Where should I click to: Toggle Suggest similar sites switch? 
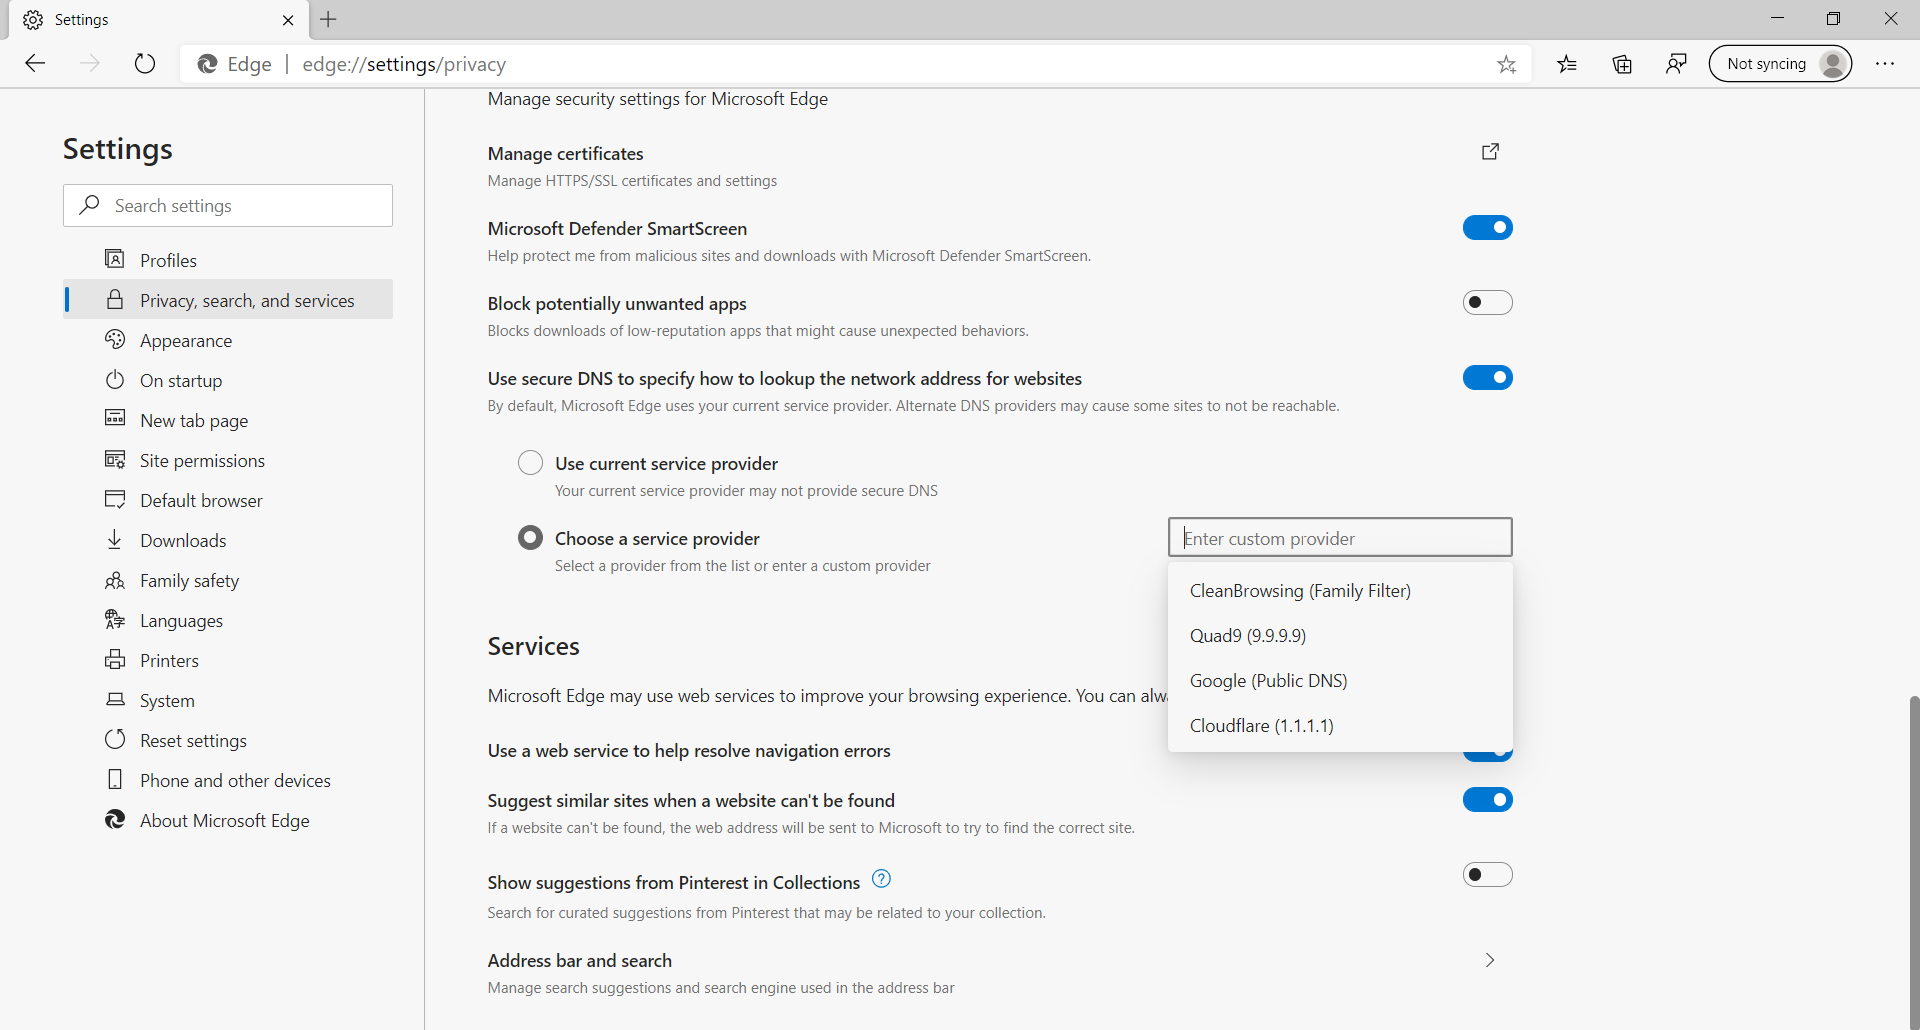(x=1487, y=799)
